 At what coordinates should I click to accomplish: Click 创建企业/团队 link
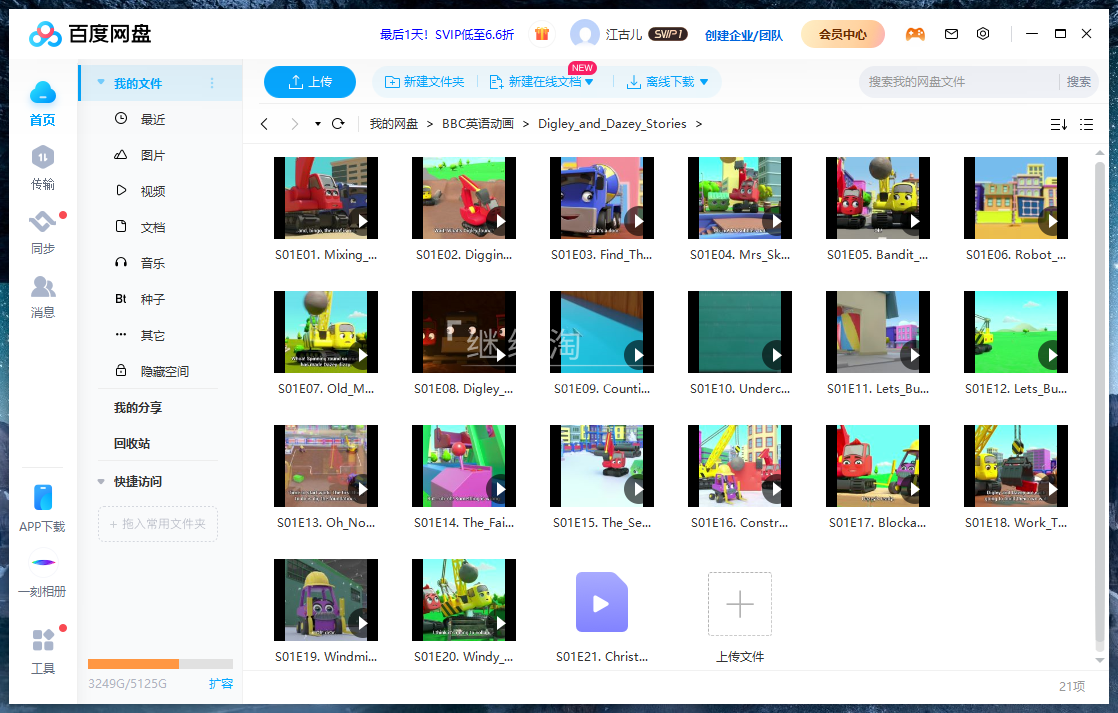click(x=744, y=35)
